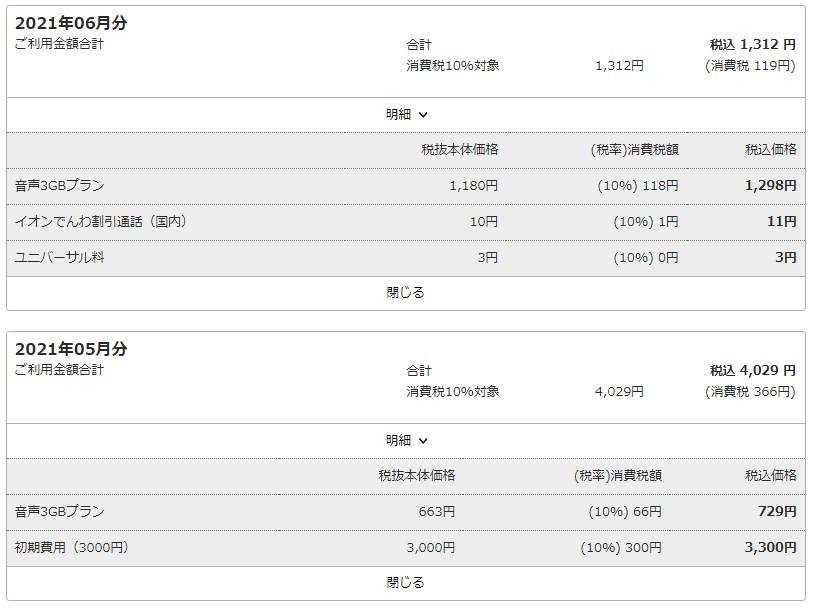Click the May 音声3GBプラン row

406,512
